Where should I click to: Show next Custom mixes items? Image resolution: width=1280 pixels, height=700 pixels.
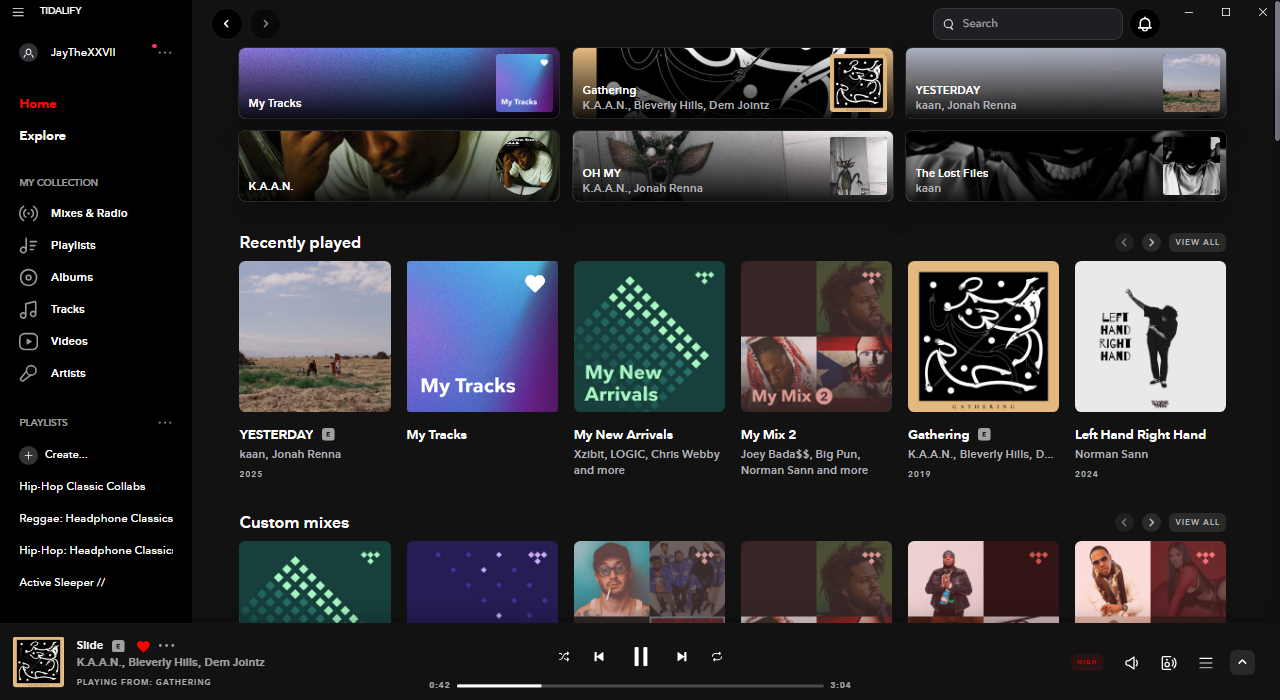pos(1151,522)
